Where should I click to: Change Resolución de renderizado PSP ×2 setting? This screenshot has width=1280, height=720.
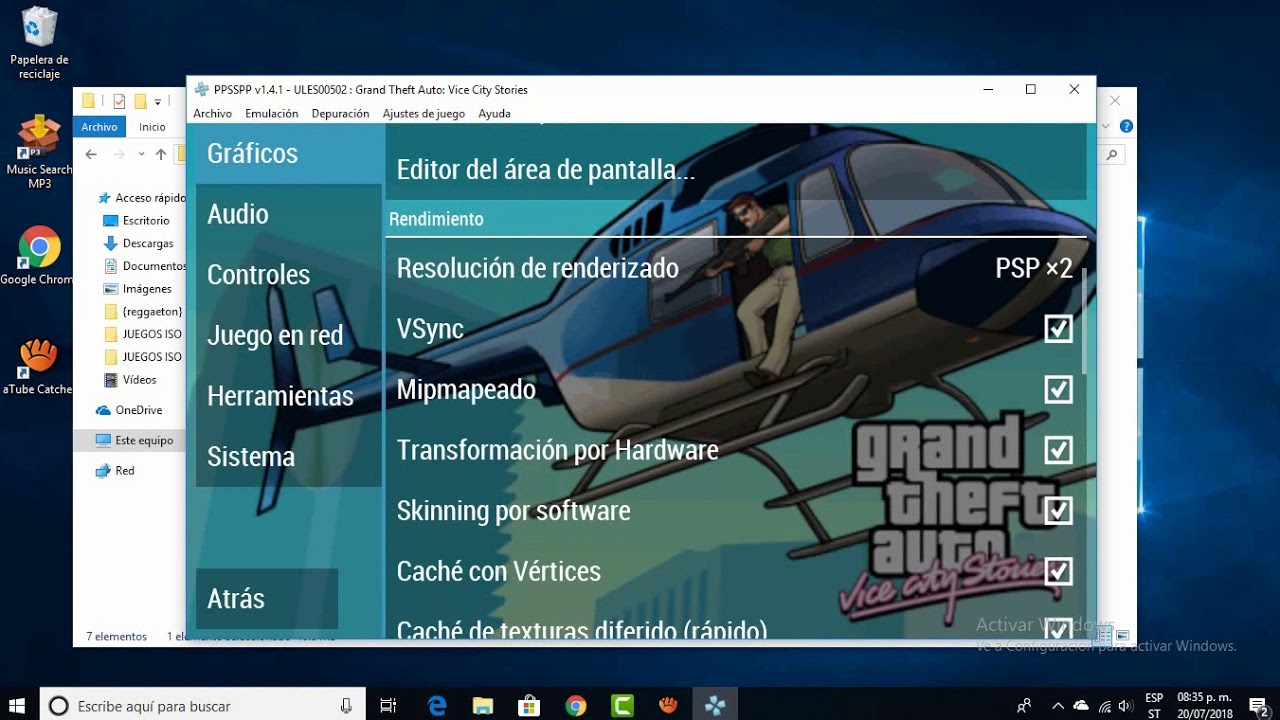pyautogui.click(x=736, y=268)
